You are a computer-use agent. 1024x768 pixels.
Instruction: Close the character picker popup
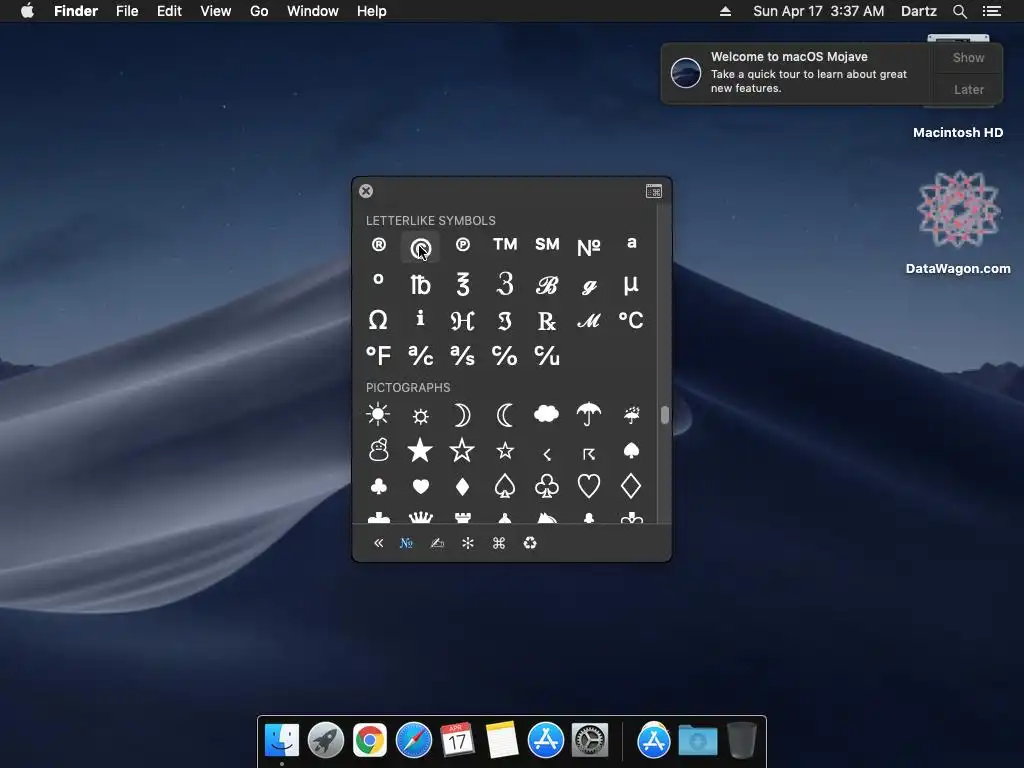pyautogui.click(x=366, y=191)
